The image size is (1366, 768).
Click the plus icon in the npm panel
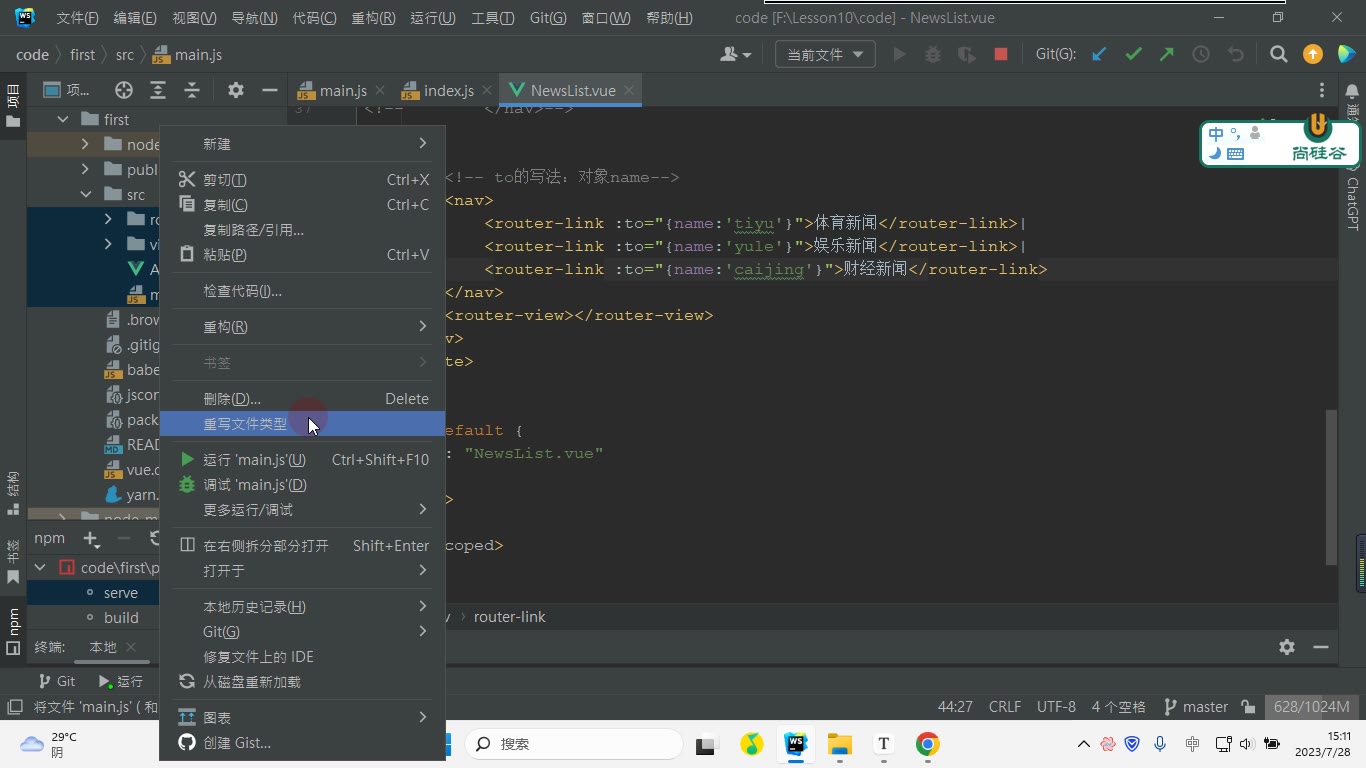91,539
